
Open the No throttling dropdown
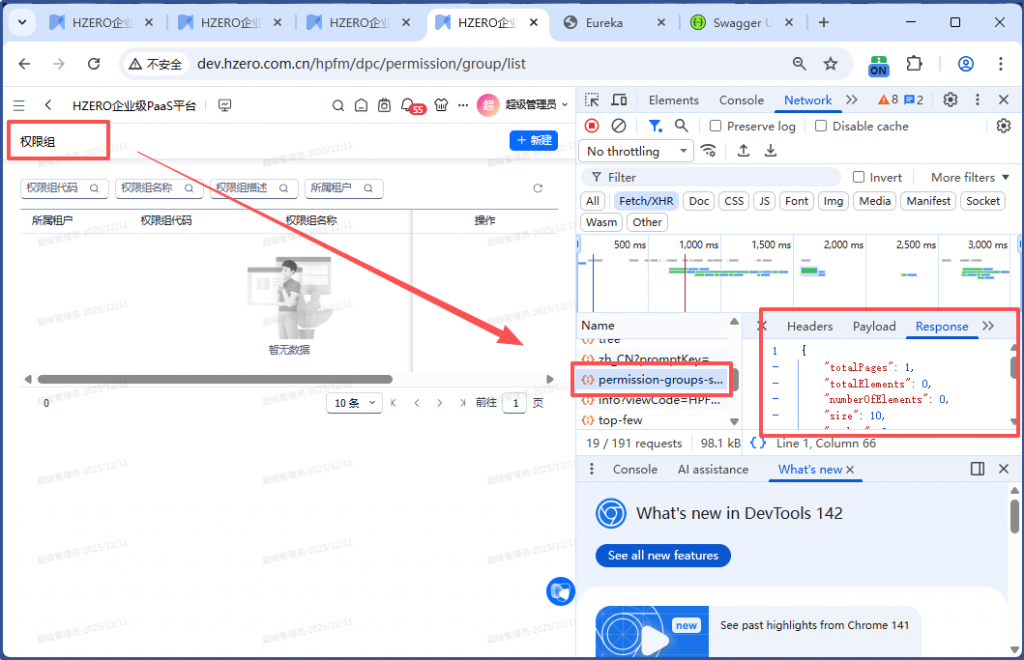pos(637,151)
